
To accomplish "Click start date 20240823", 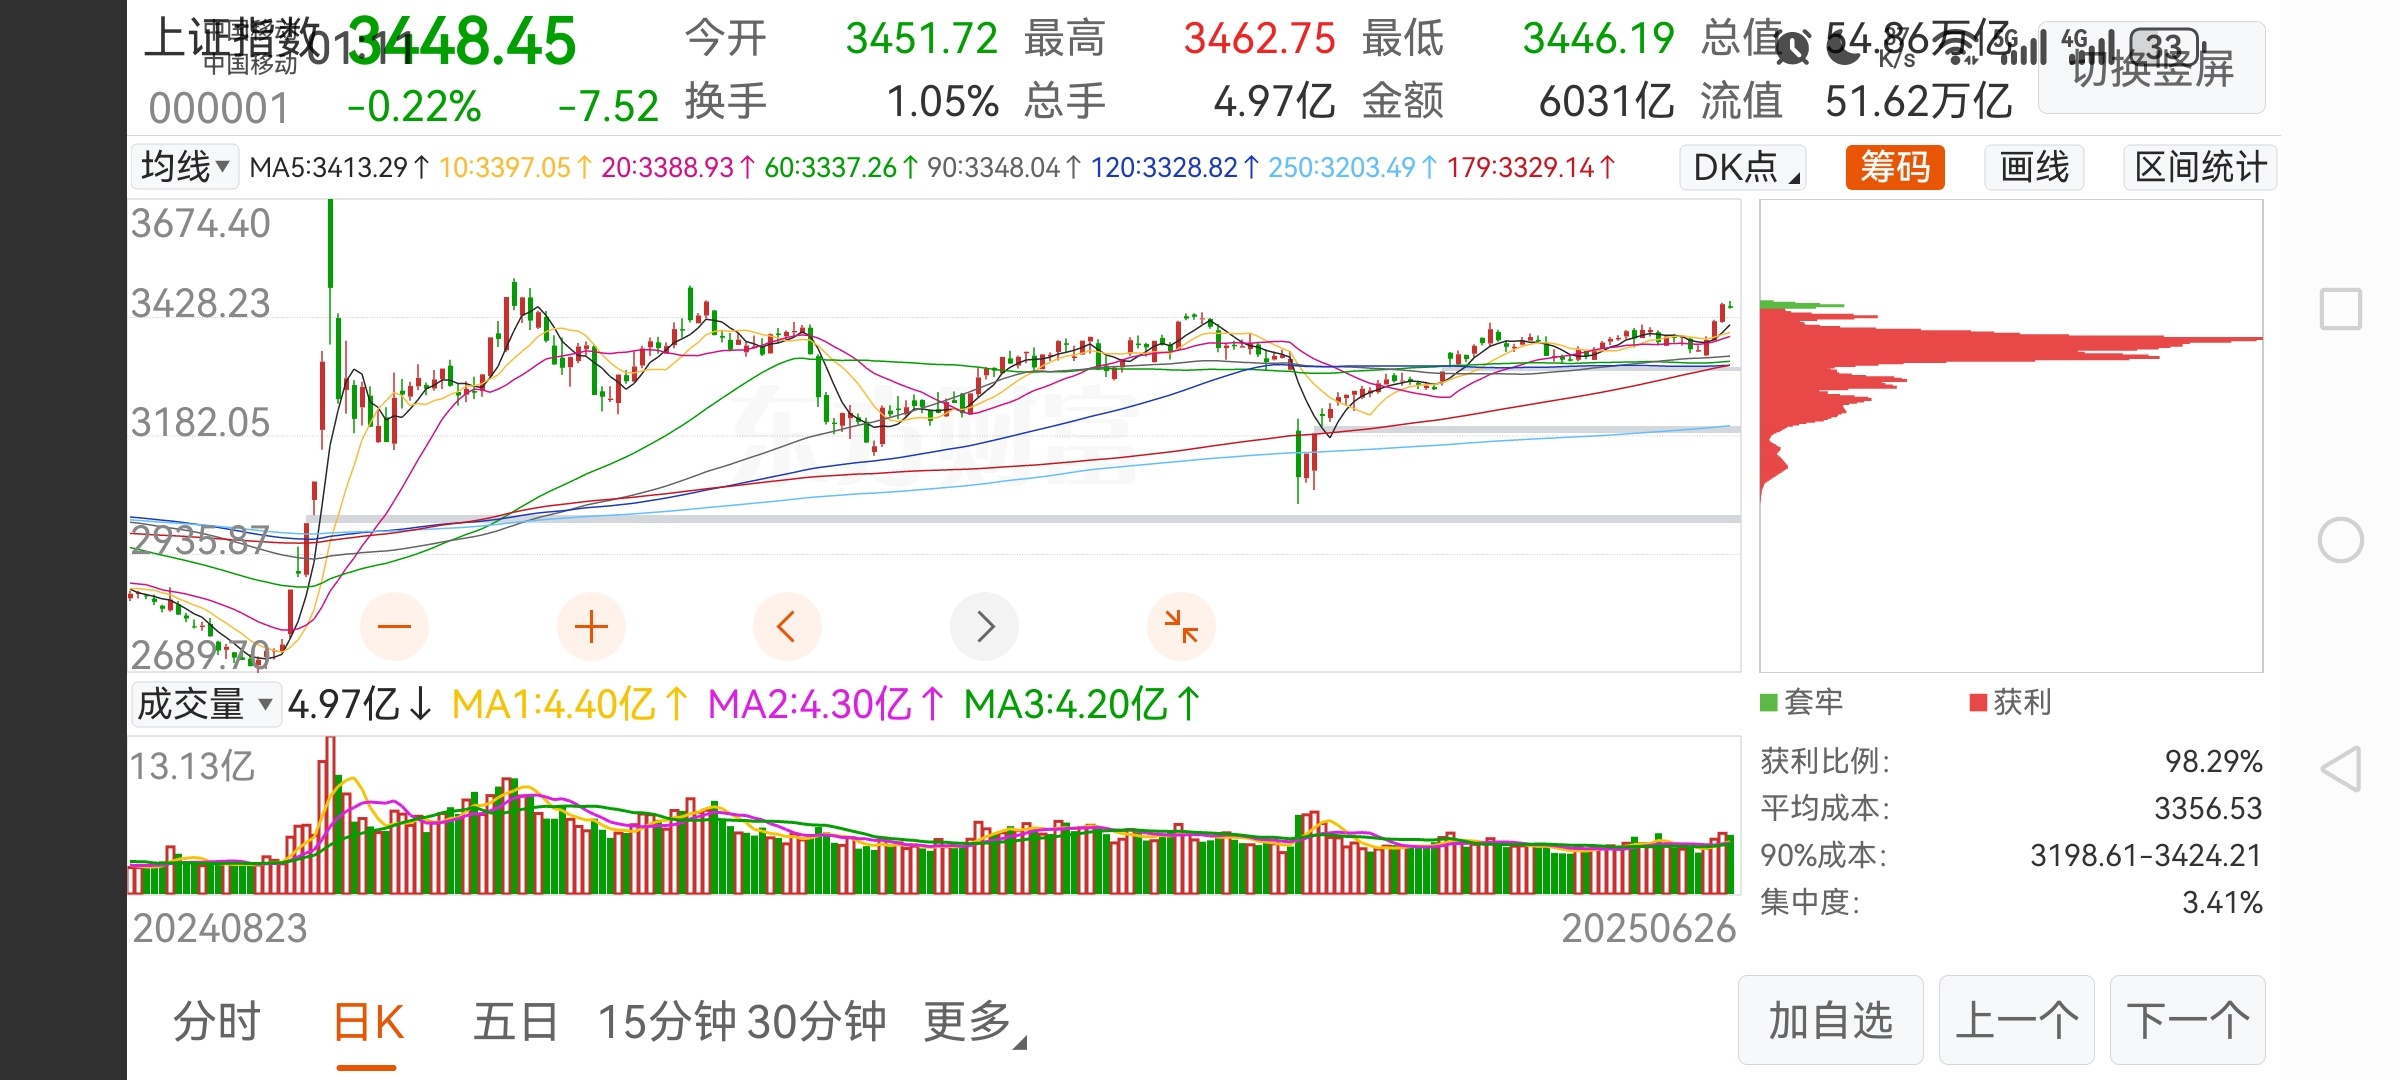I will pyautogui.click(x=220, y=929).
